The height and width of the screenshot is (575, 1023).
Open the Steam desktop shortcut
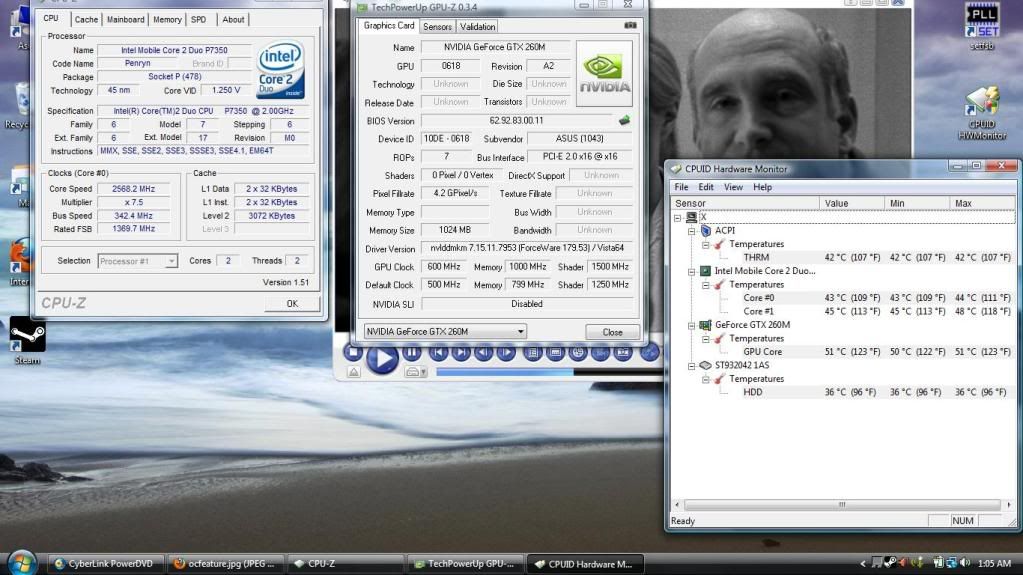coord(27,341)
